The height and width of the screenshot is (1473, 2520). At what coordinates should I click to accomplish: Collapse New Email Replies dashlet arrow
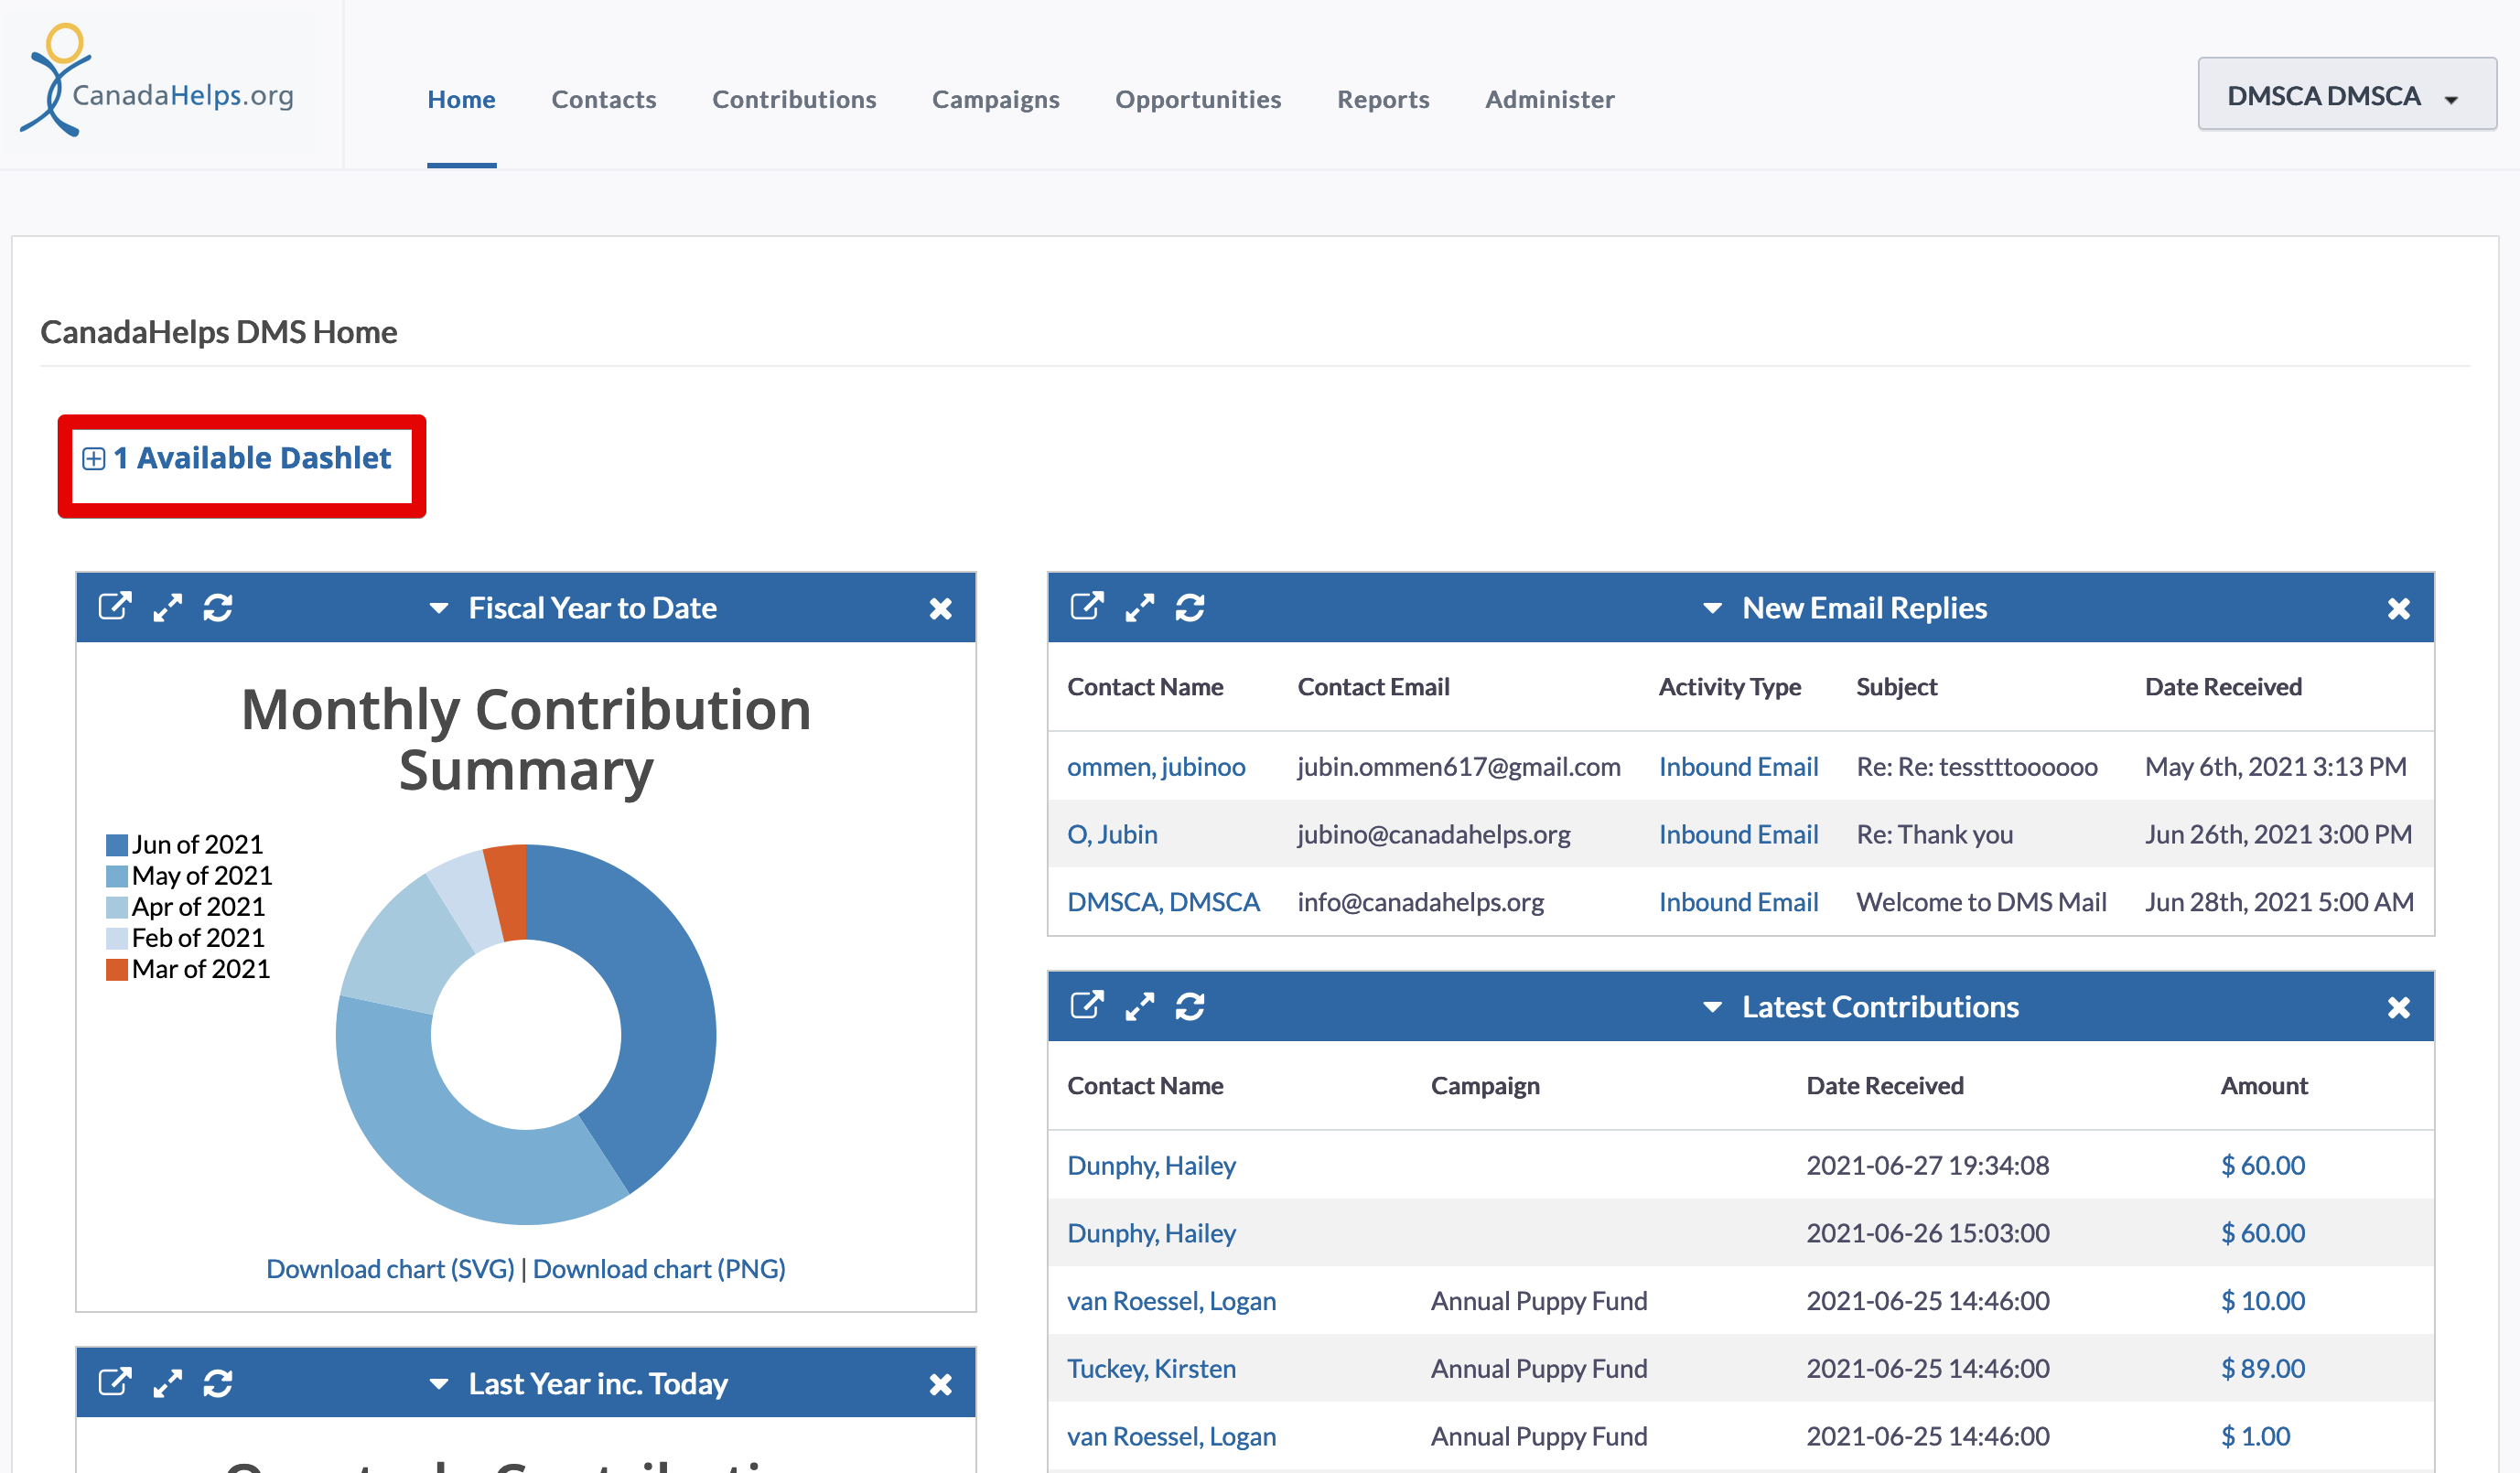(1712, 608)
